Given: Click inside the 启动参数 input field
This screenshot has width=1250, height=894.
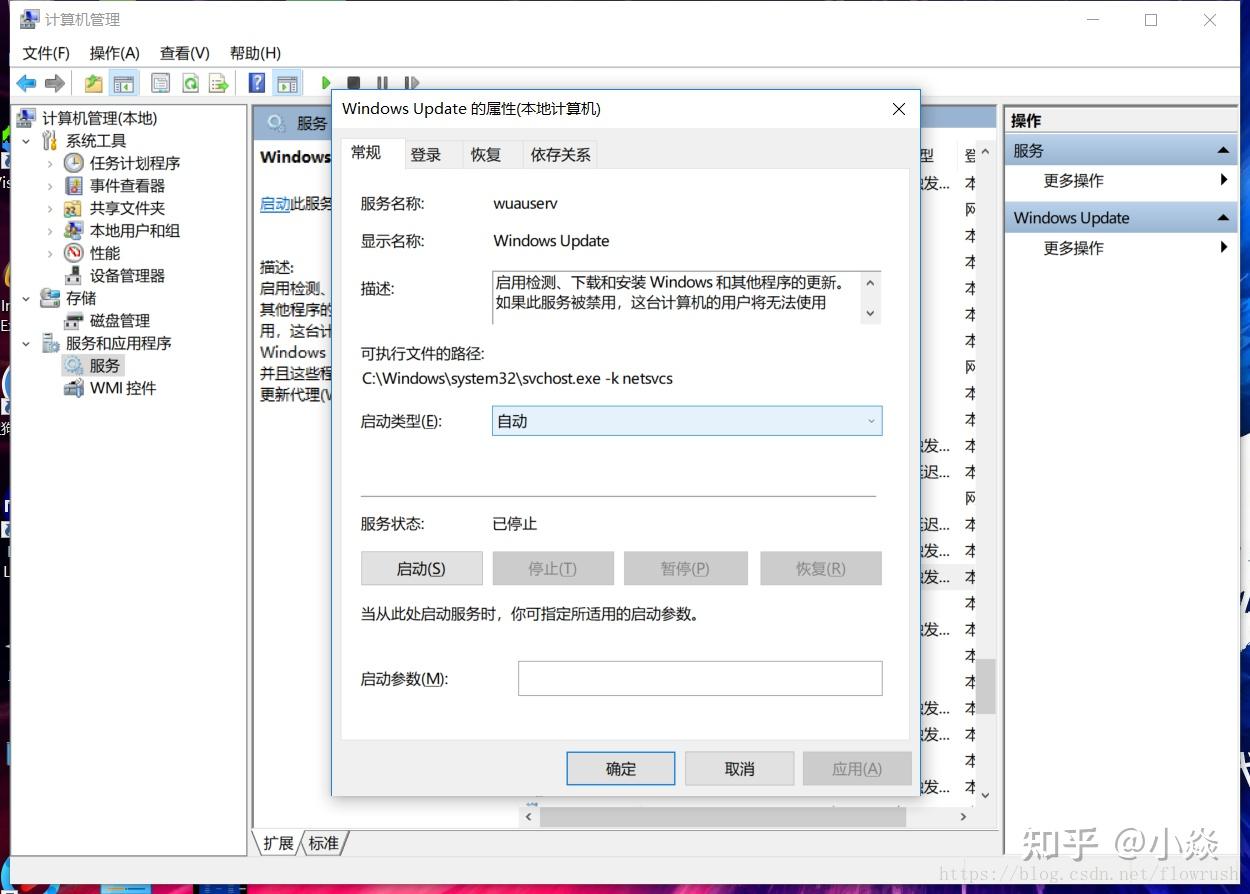Looking at the screenshot, I should coord(699,678).
